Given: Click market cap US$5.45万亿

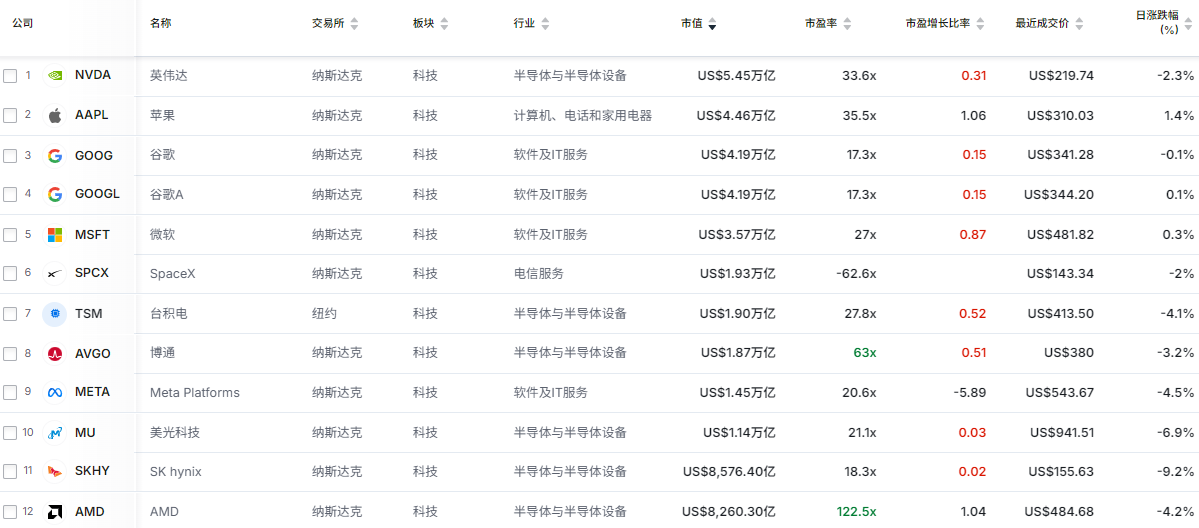Looking at the screenshot, I should [736, 76].
